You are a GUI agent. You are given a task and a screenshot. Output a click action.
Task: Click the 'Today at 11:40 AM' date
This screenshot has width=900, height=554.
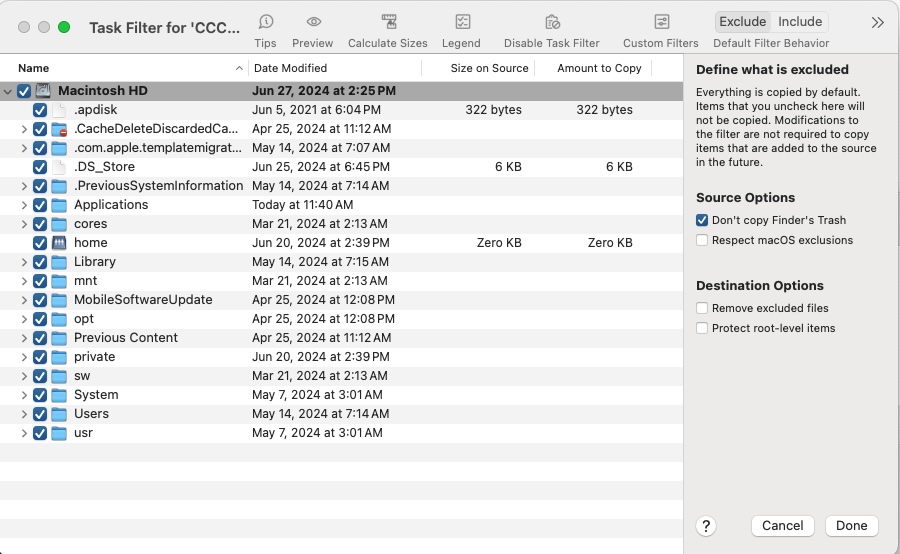pyautogui.click(x=302, y=205)
